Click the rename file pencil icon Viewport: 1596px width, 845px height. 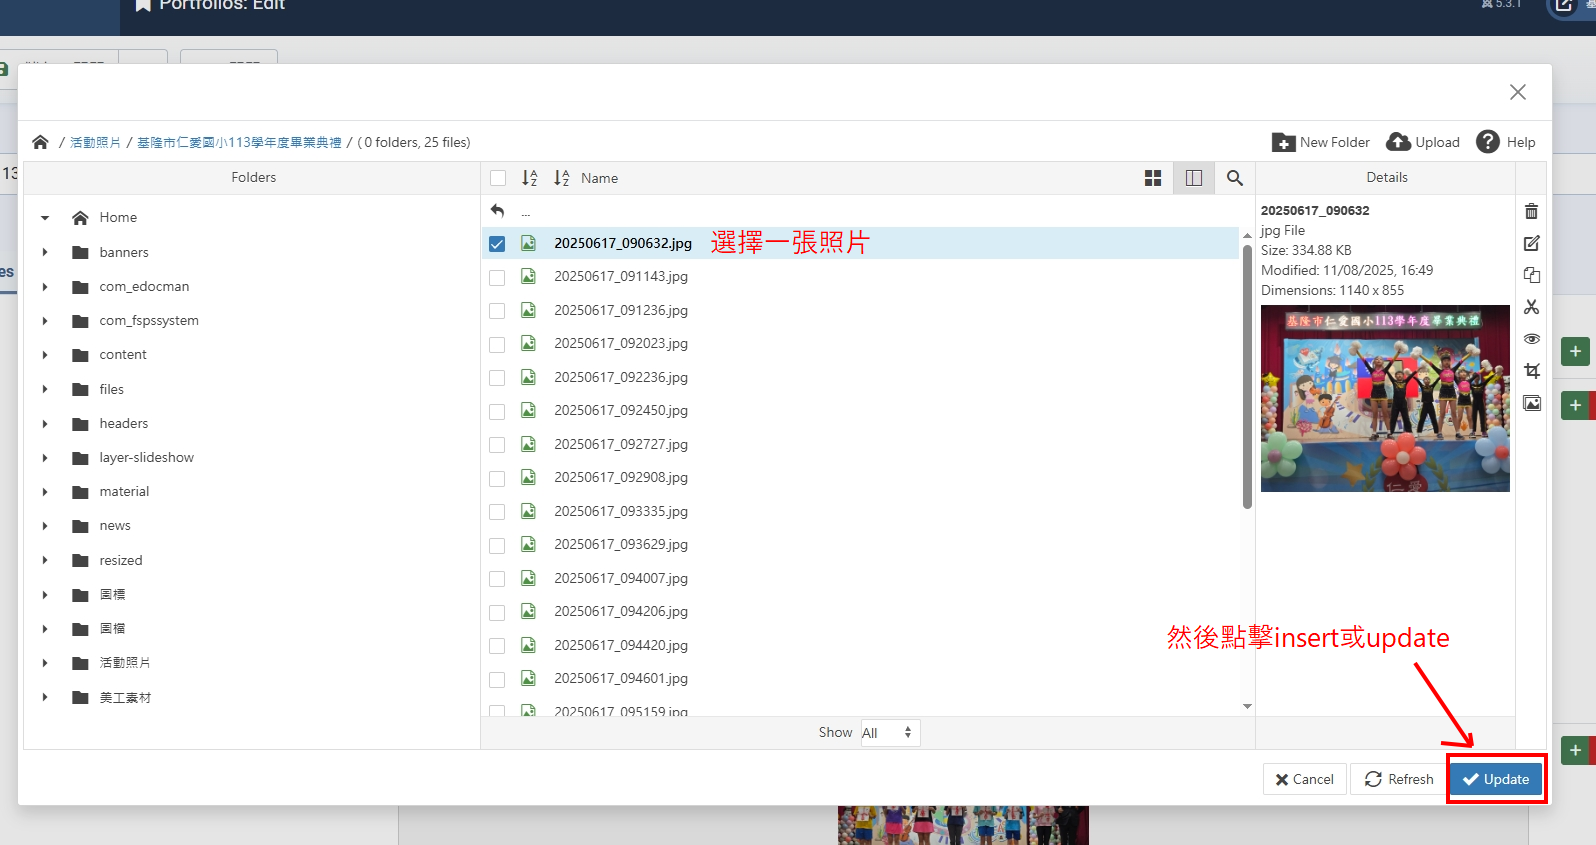(1531, 243)
